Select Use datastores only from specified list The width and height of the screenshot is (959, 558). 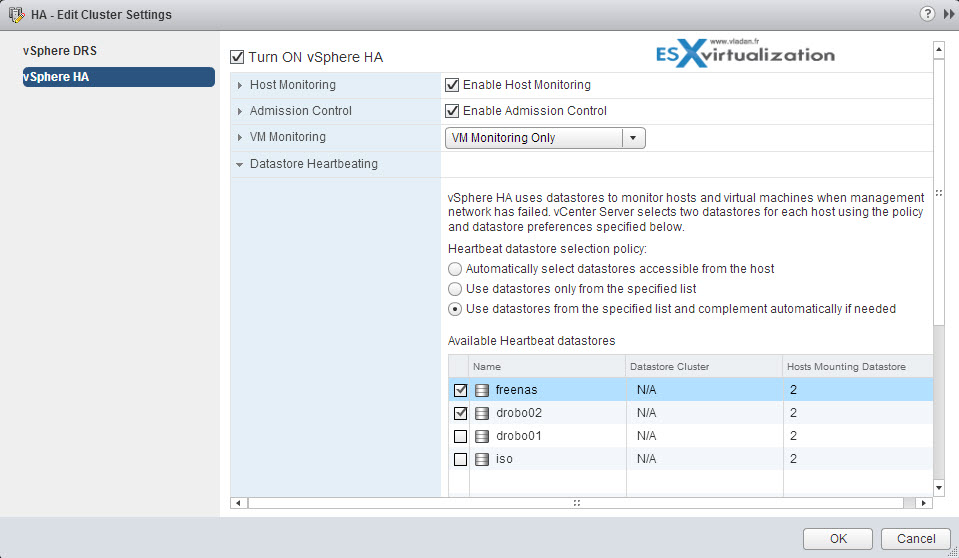click(454, 289)
